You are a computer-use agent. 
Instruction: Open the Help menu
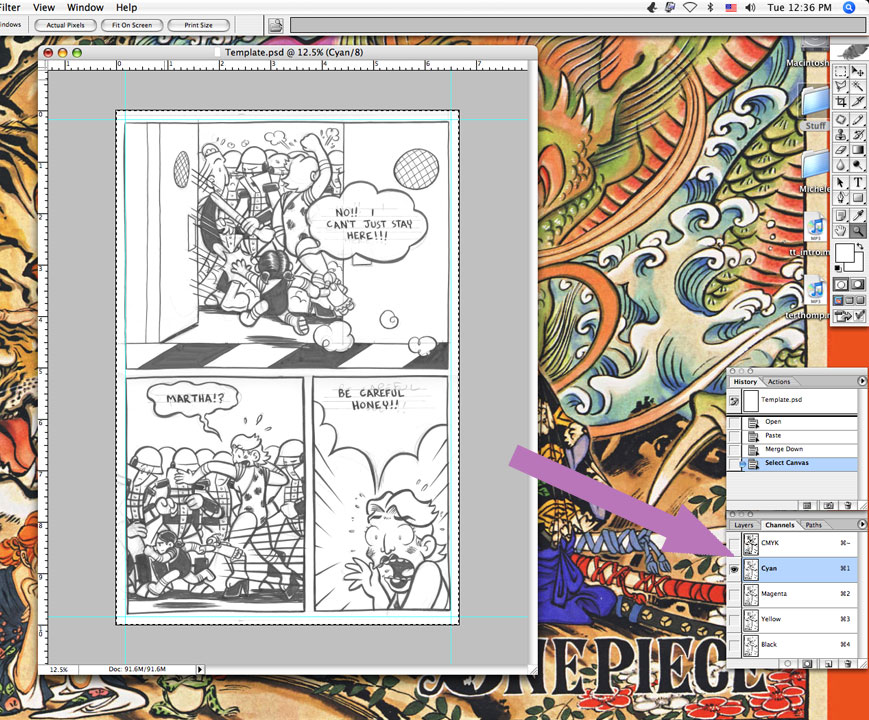[x=126, y=7]
